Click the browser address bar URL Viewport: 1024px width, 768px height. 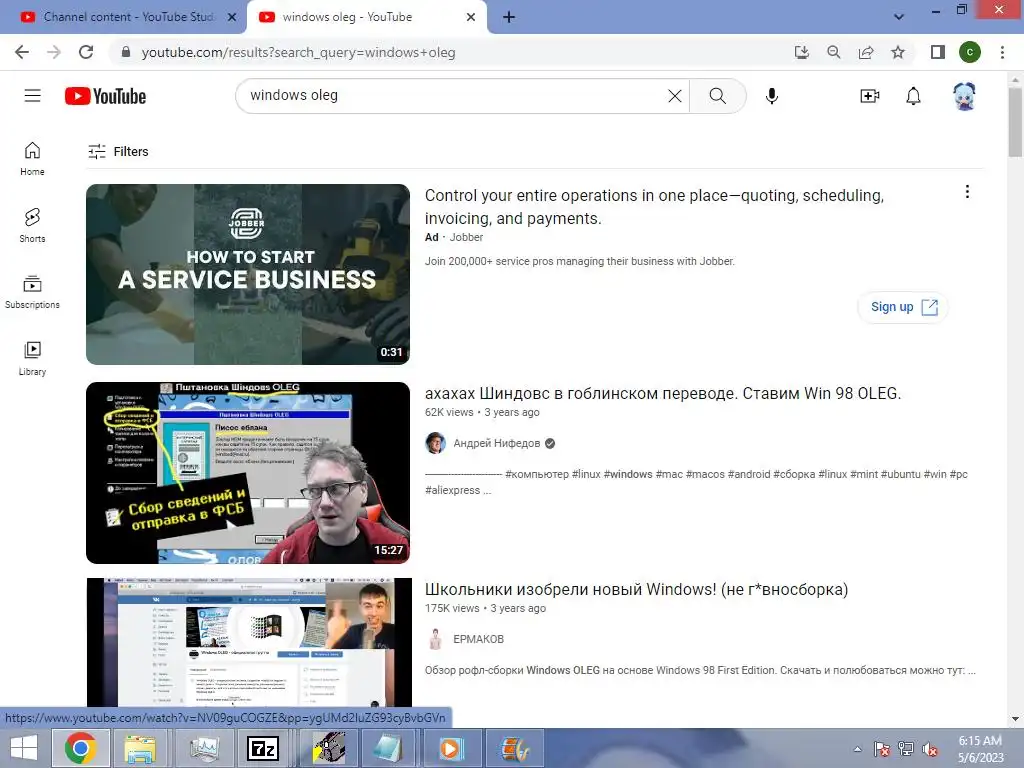[x=298, y=52]
